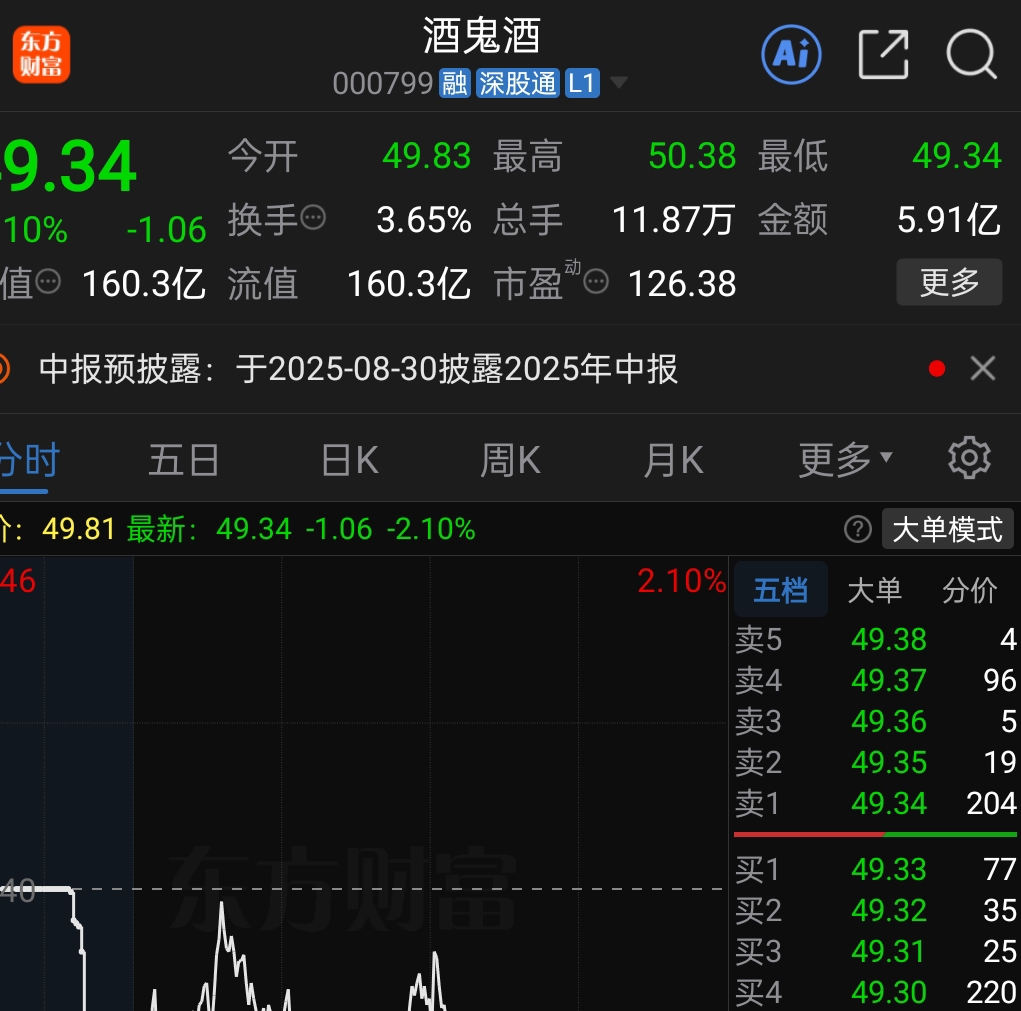Open the search magnifier icon
This screenshot has height=1011, width=1021.
coord(972,54)
